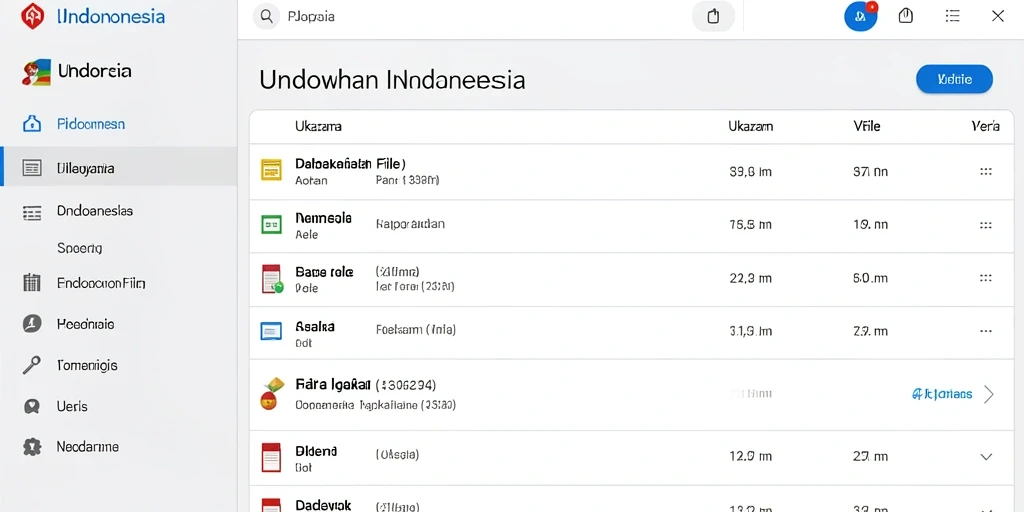Click red document icon of Bame role
The image size is (1024, 512).
[272, 279]
